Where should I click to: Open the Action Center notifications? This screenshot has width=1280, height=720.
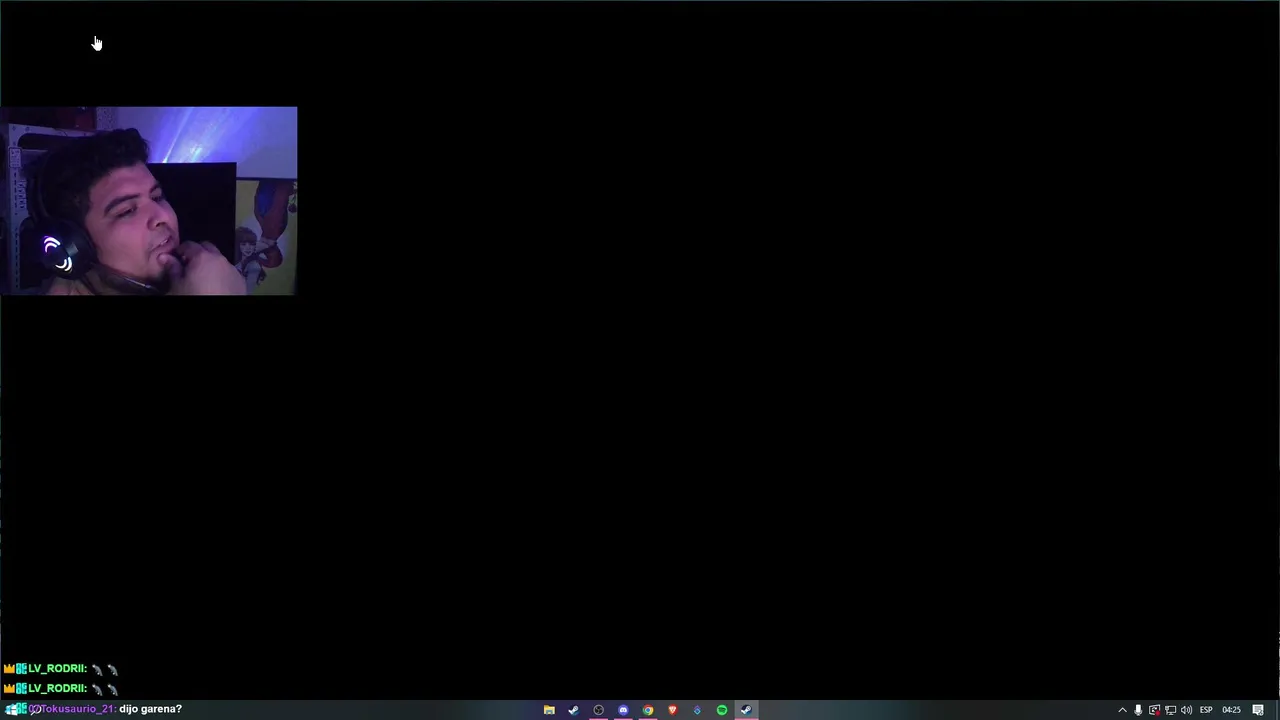pos(1258,710)
